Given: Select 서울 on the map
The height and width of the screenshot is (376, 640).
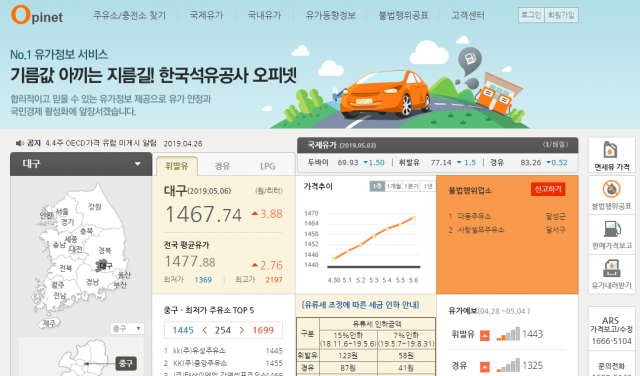Looking at the screenshot, I should click(x=62, y=212).
